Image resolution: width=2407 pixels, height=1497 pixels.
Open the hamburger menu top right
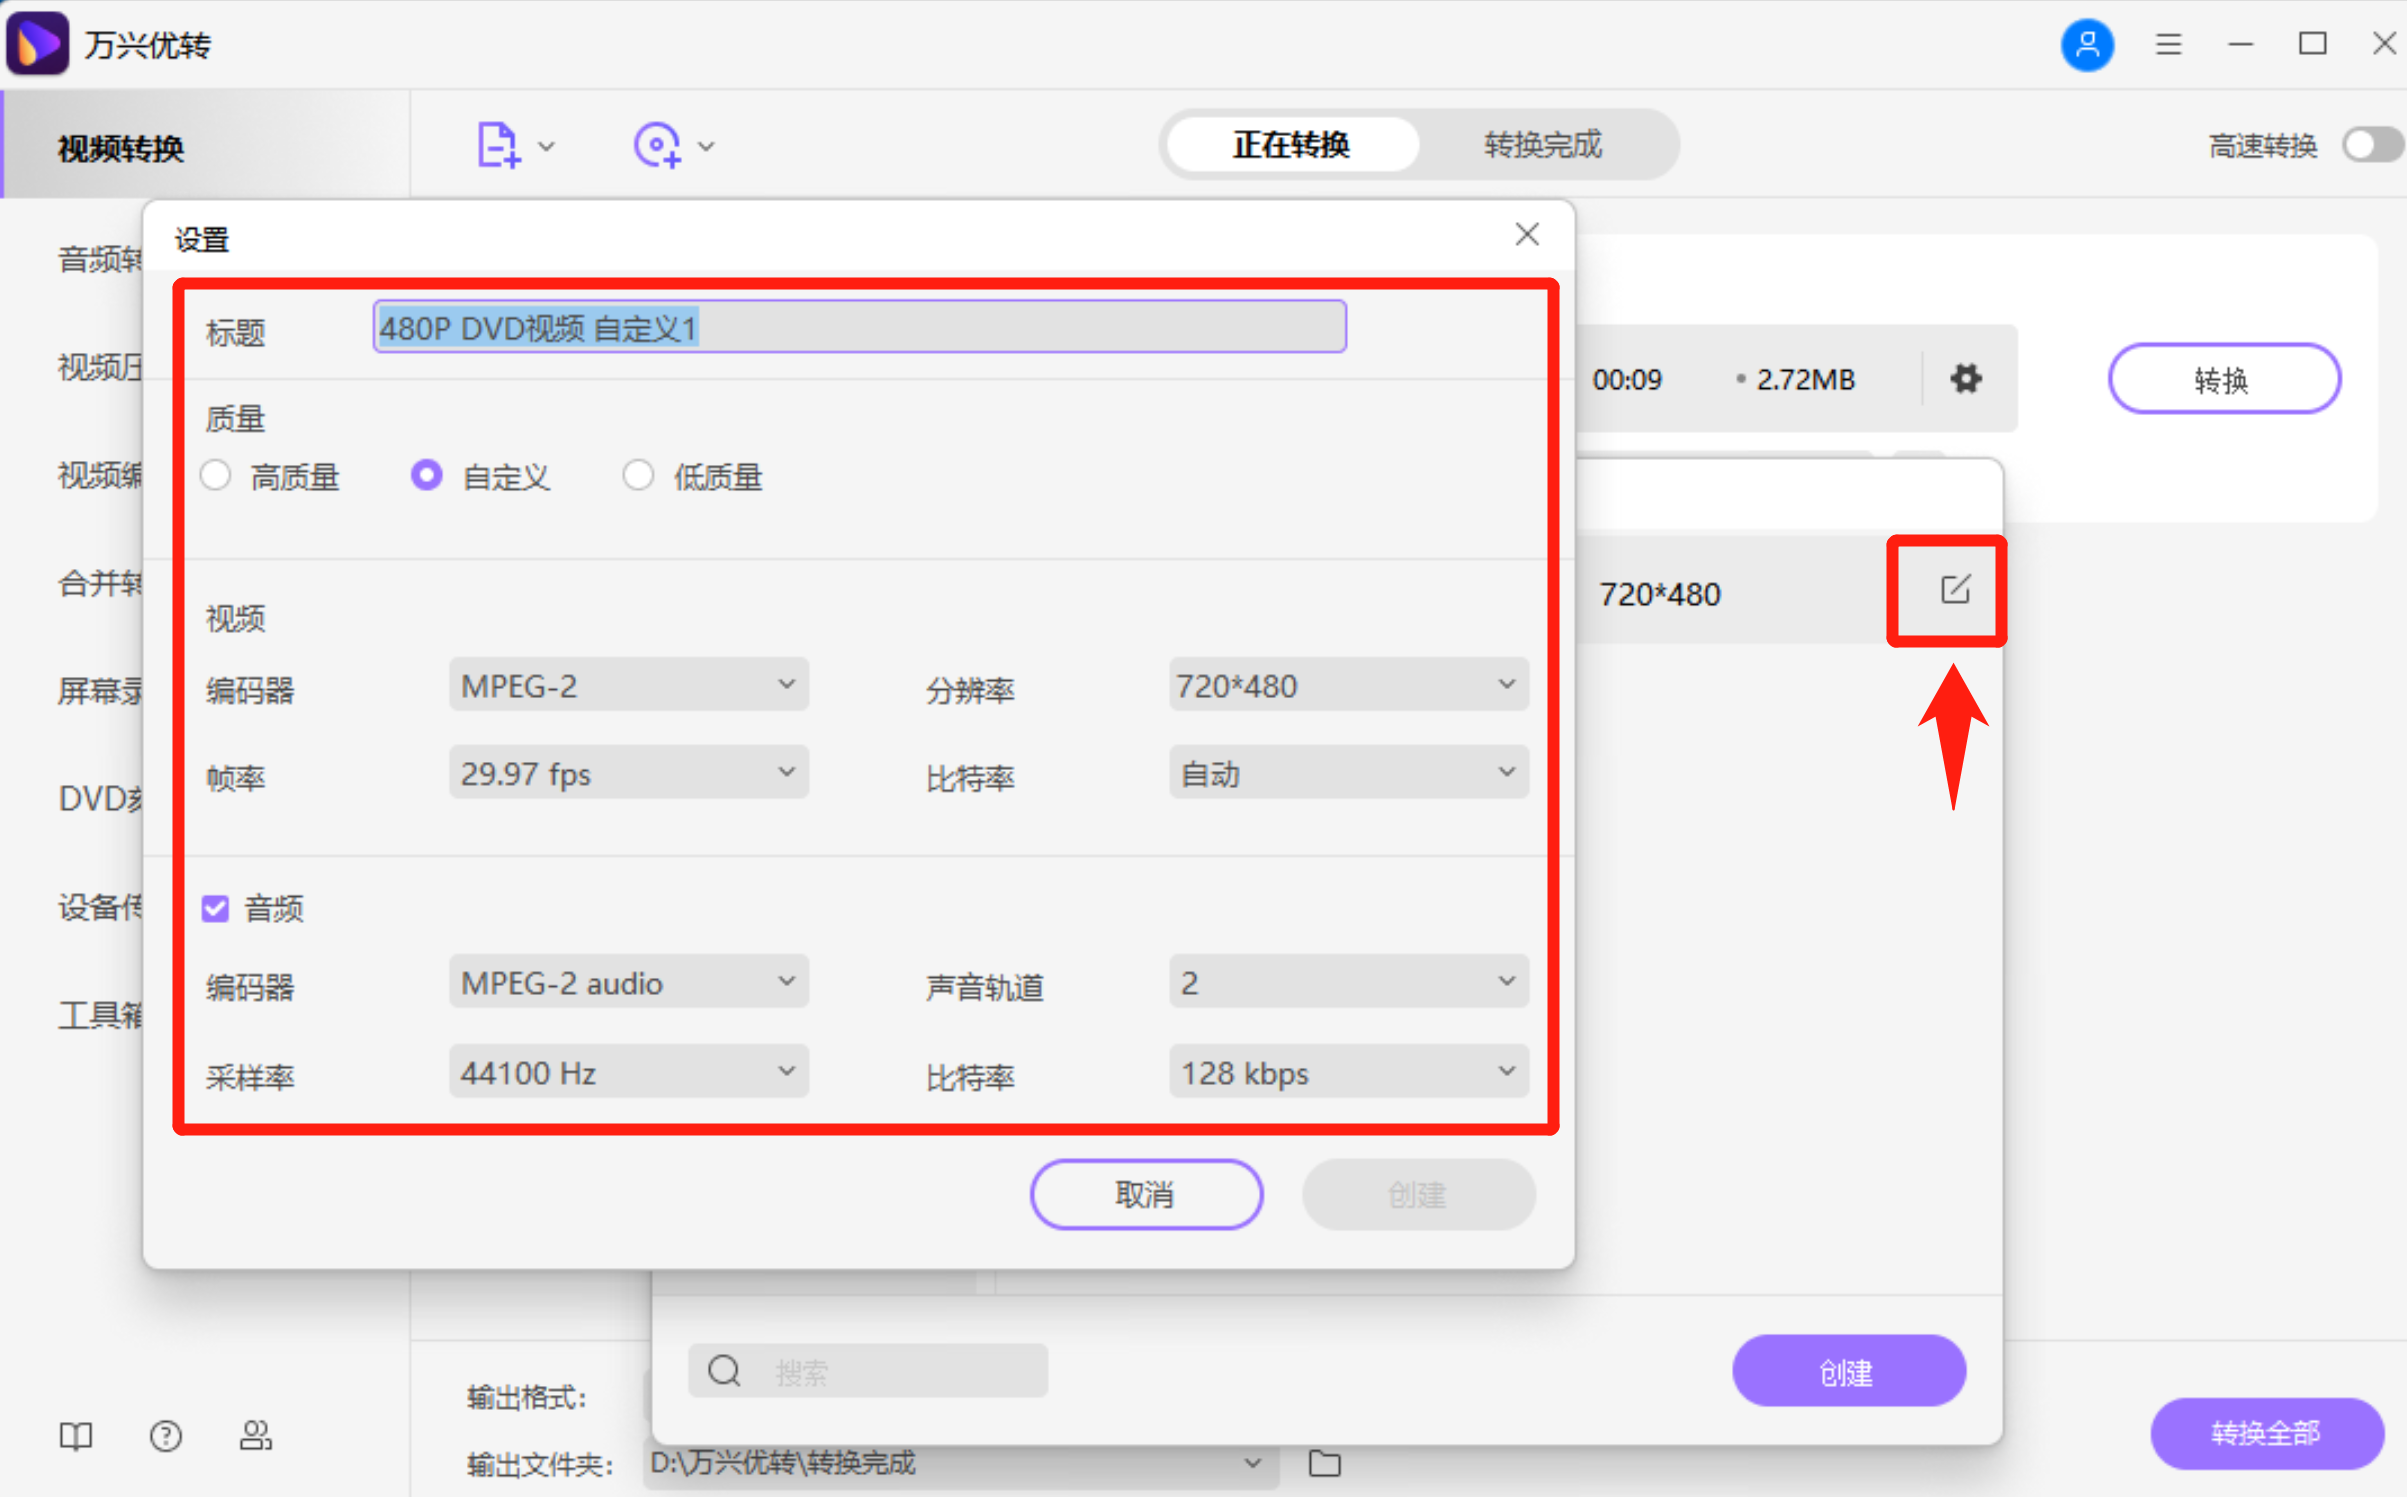point(2168,45)
